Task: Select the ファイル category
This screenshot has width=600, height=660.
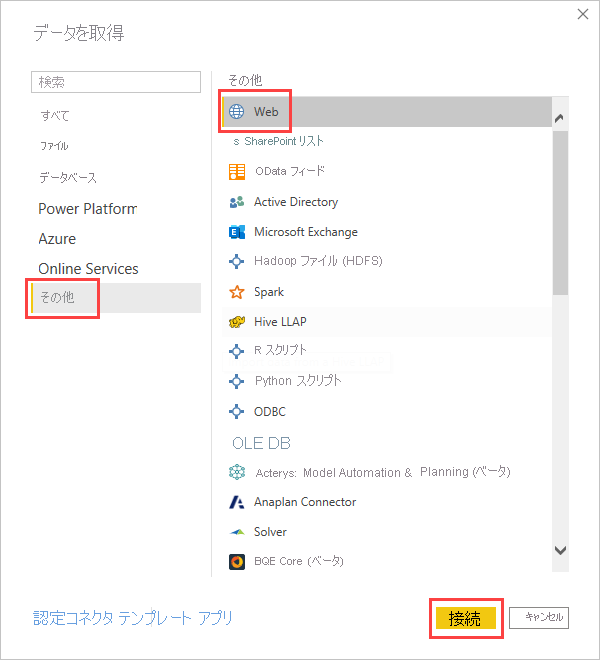Action: [54, 146]
